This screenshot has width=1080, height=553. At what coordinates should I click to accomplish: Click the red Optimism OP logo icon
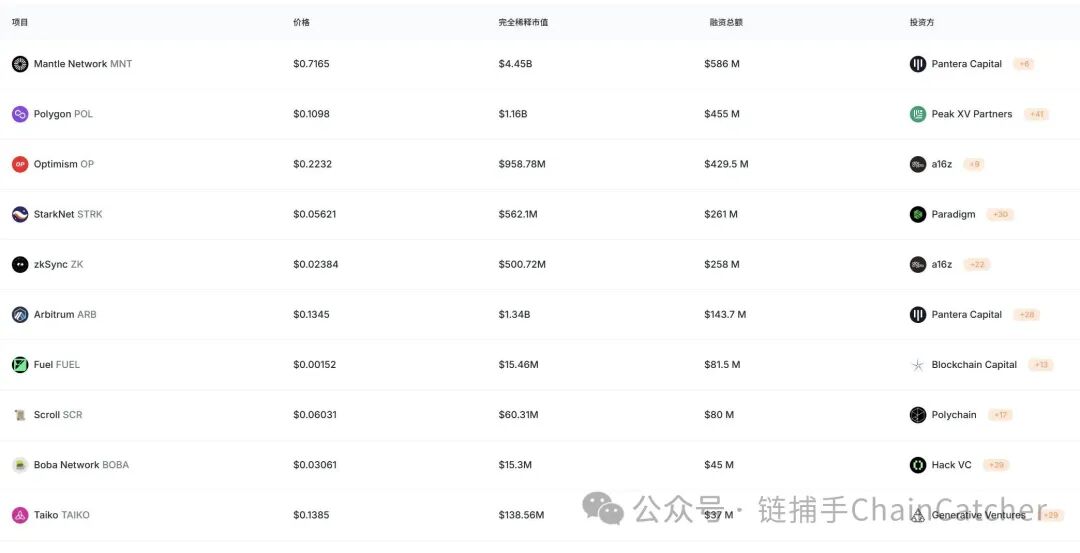click(x=20, y=165)
